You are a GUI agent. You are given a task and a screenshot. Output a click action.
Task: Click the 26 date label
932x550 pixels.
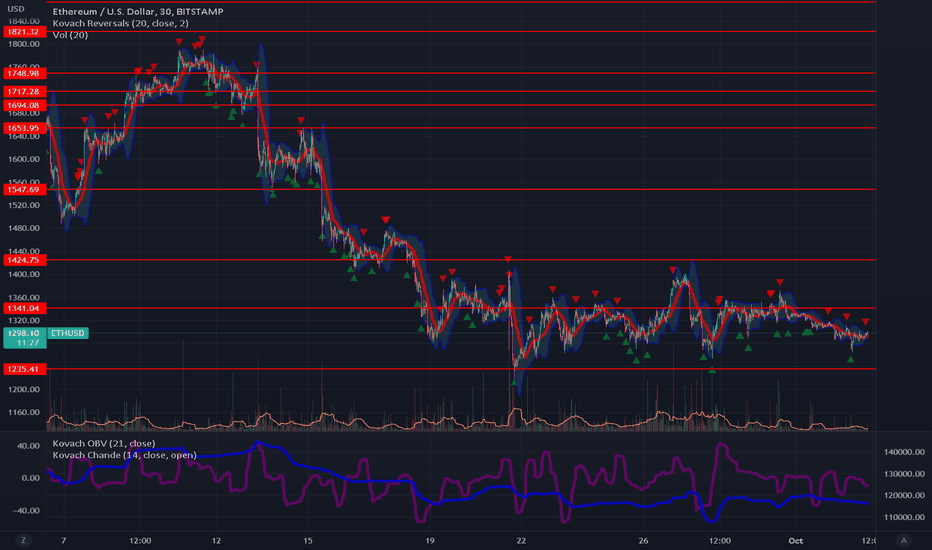(x=643, y=540)
